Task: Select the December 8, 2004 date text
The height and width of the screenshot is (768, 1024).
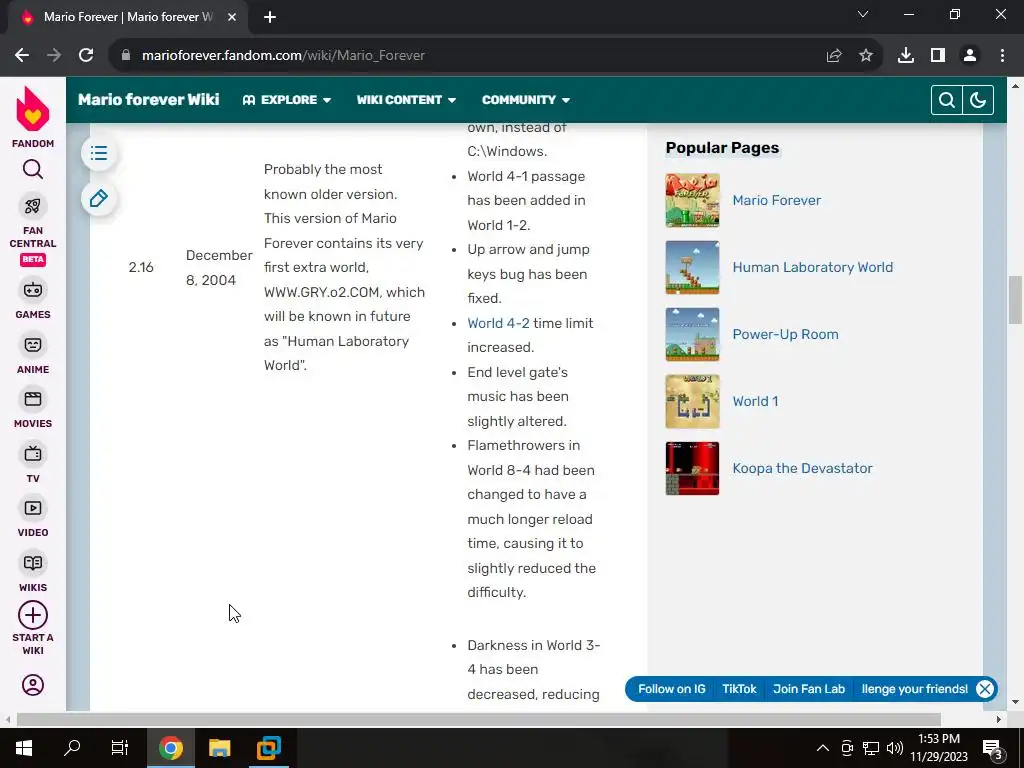Action: [x=219, y=268]
